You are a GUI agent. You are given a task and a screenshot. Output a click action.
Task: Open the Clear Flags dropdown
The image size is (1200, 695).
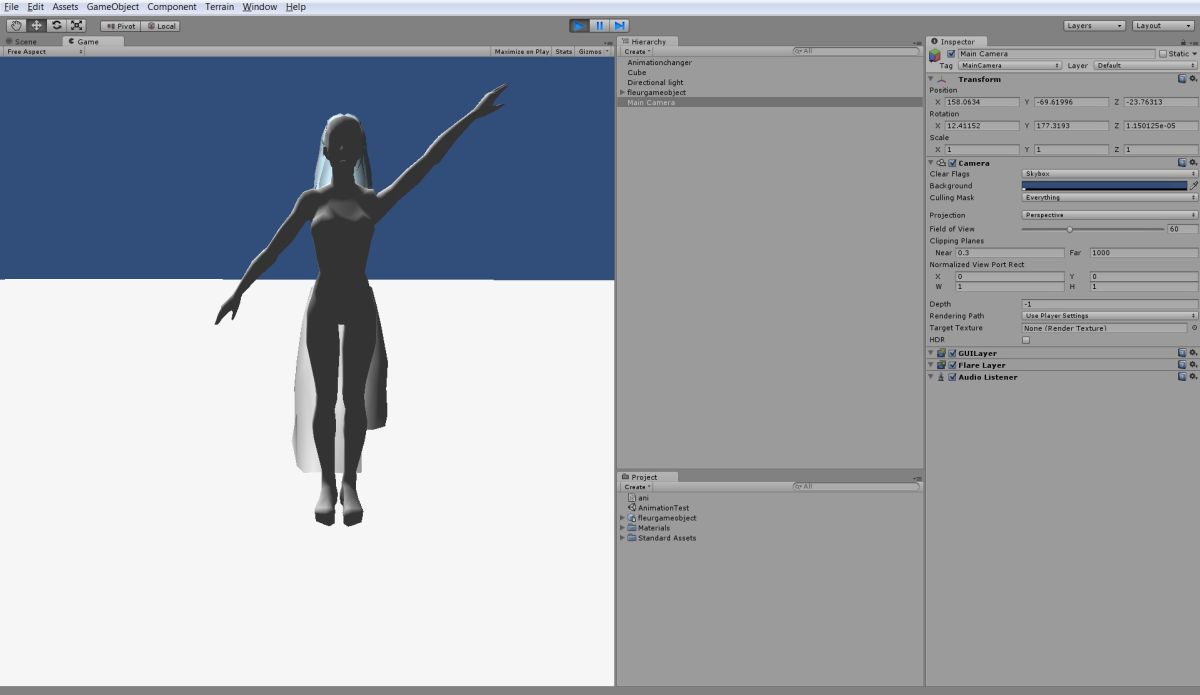pyautogui.click(x=1108, y=173)
